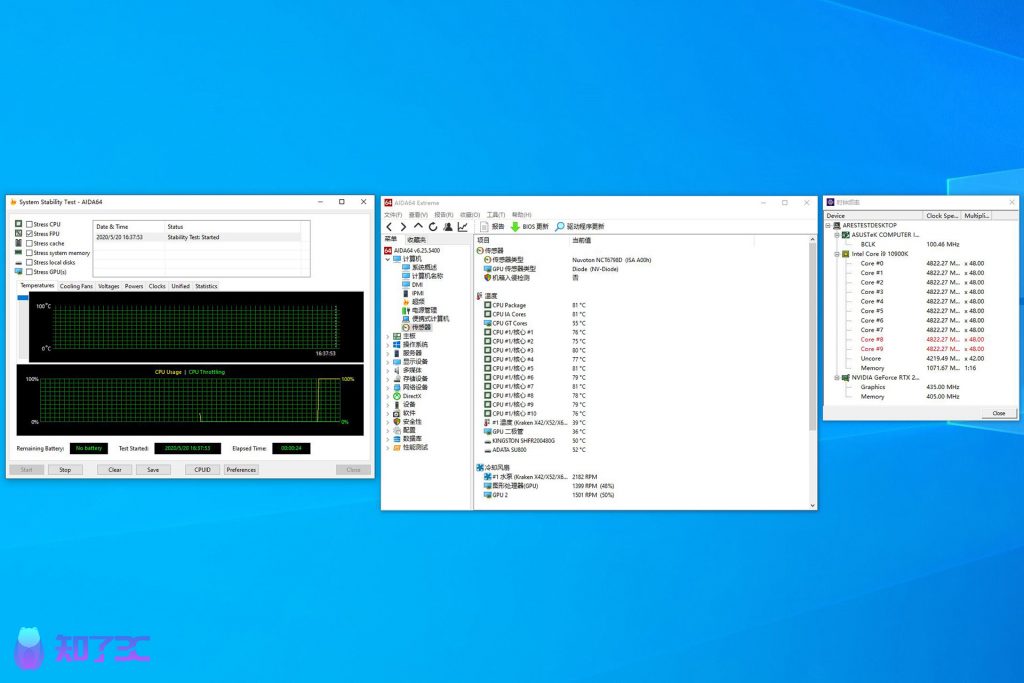
Task: Click the ADATA SU800 temperature row
Action: pos(535,450)
